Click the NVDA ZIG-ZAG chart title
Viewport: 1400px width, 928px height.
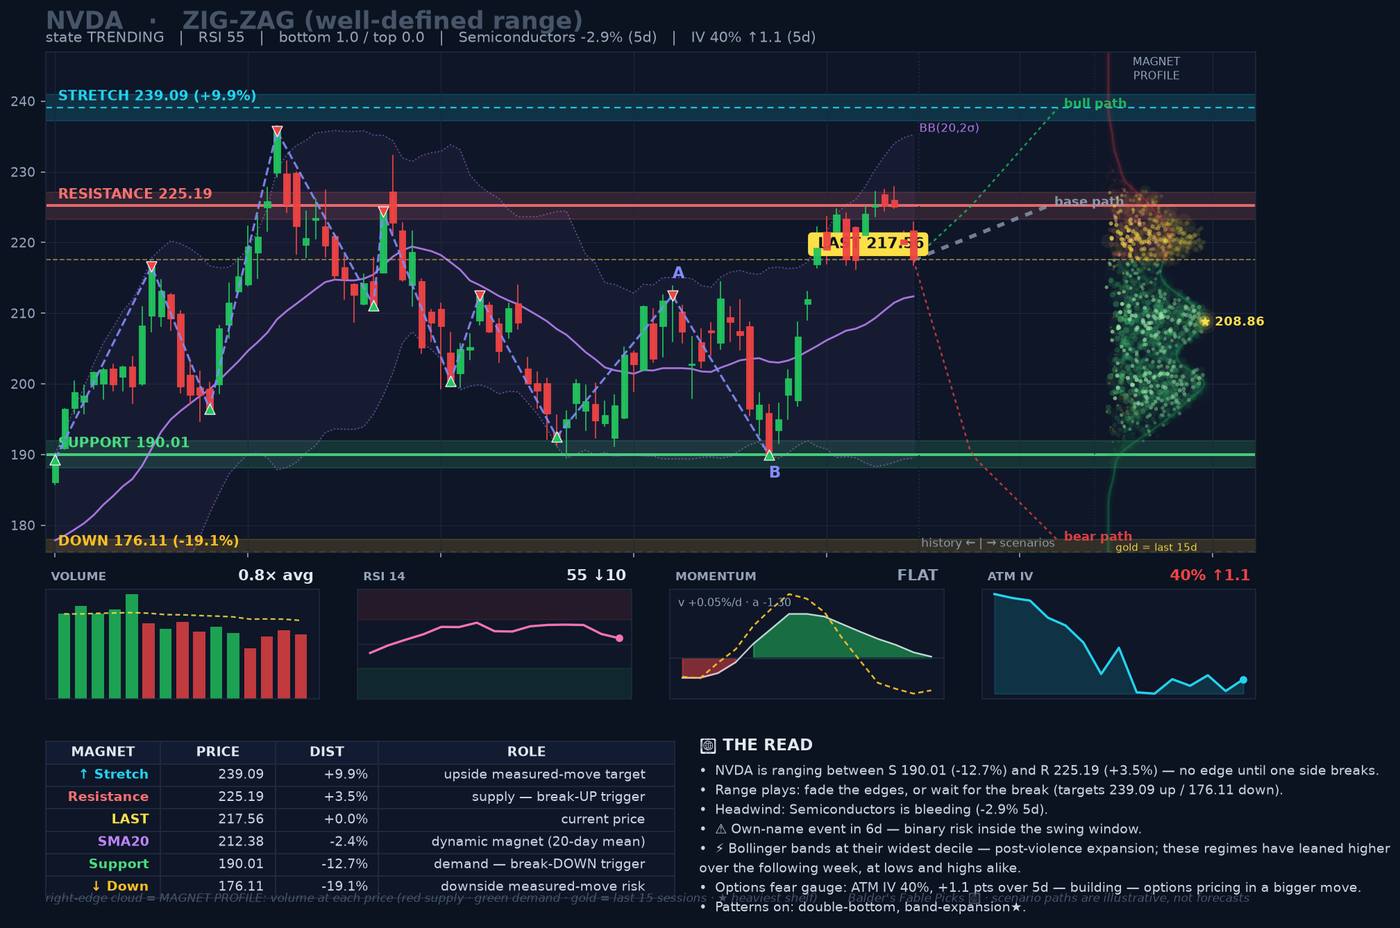(314, 20)
